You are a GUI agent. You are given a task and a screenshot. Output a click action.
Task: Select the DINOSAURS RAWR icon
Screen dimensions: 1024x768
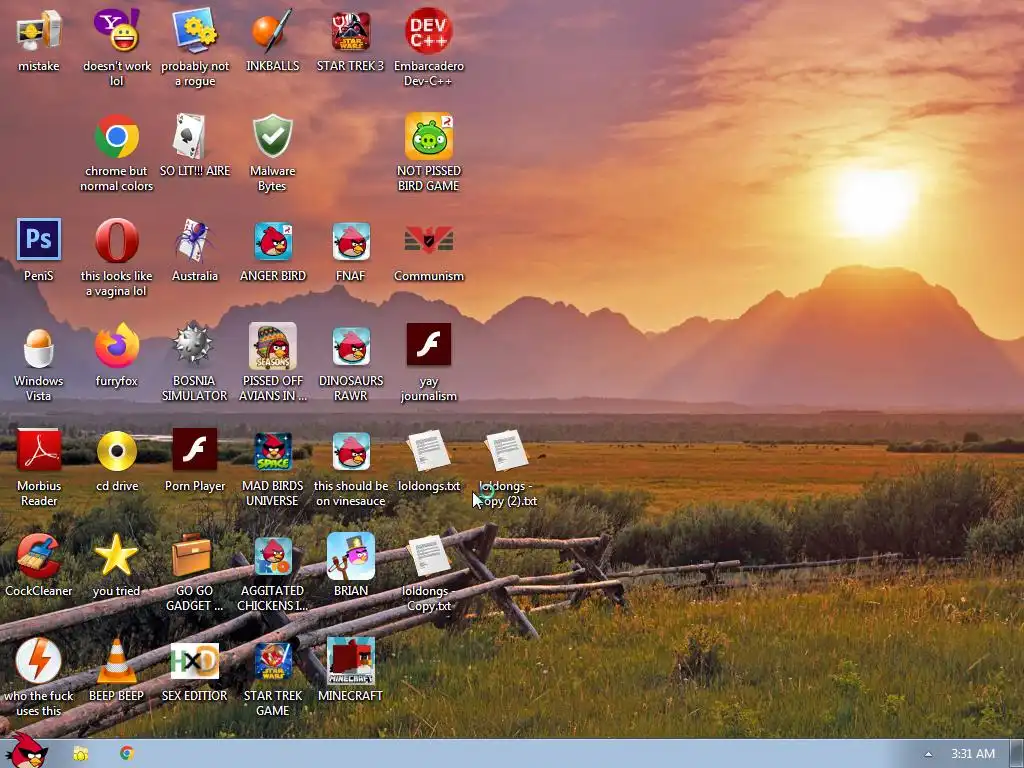click(x=351, y=346)
